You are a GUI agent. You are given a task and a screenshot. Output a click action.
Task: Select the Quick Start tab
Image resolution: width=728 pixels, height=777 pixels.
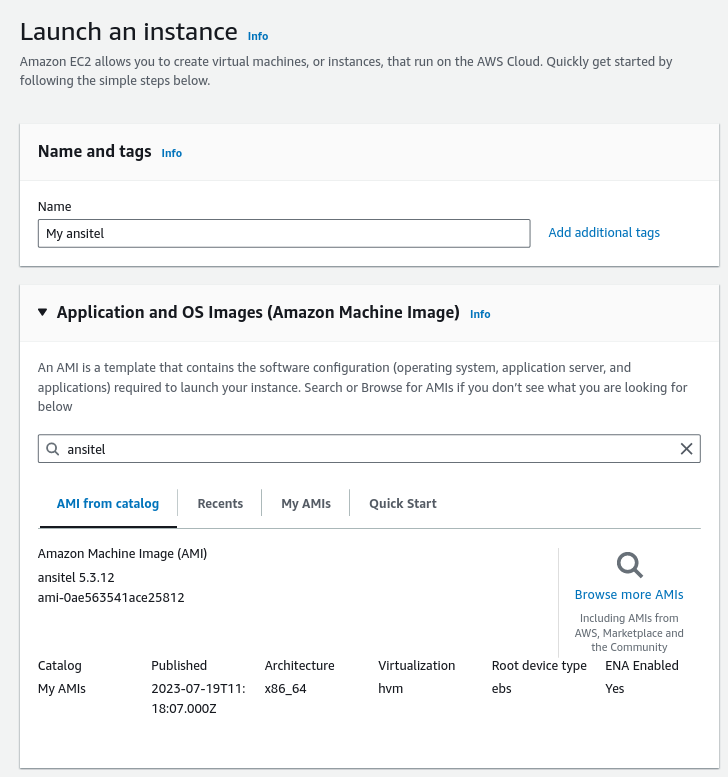coord(403,503)
